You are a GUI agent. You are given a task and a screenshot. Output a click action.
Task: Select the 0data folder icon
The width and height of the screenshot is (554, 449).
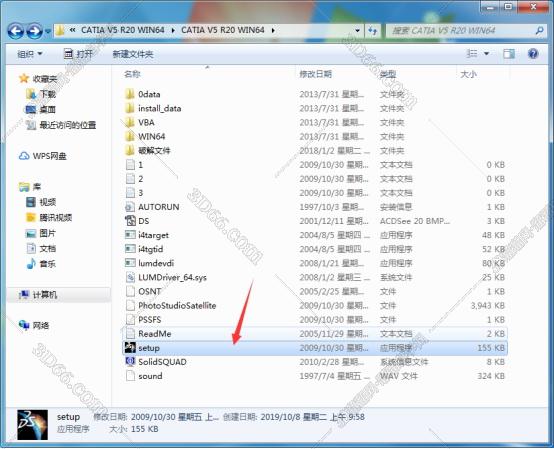click(130, 94)
